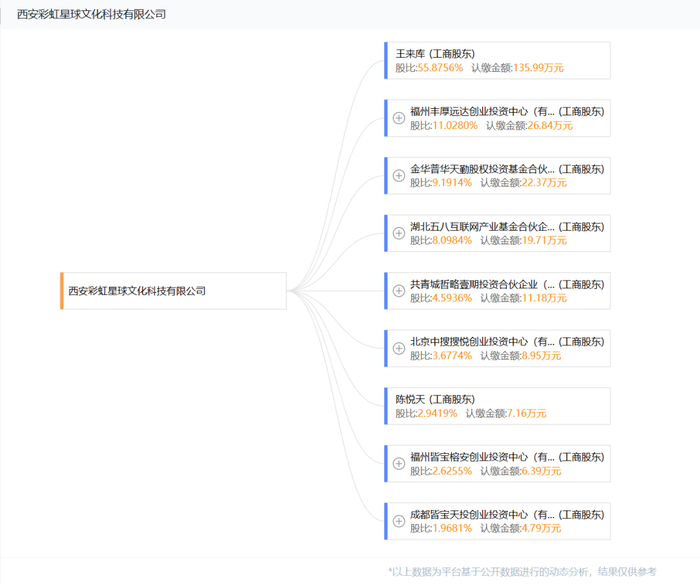Expand 北京中搜搜悦创业投资中心 node

click(399, 348)
